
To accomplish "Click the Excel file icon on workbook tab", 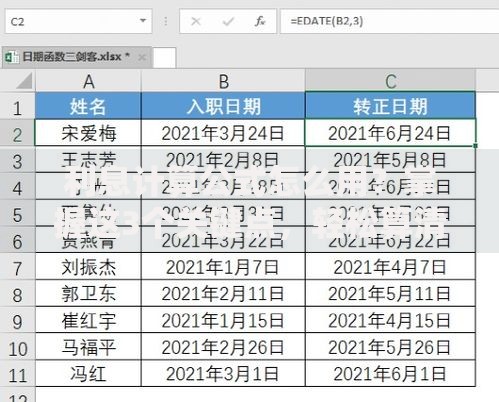I will [12, 57].
